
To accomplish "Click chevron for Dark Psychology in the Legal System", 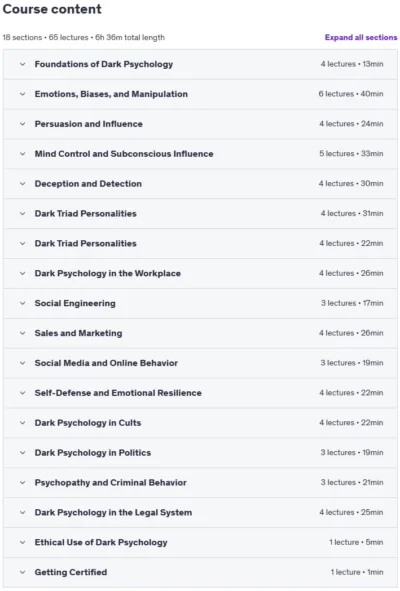I will tap(23, 513).
